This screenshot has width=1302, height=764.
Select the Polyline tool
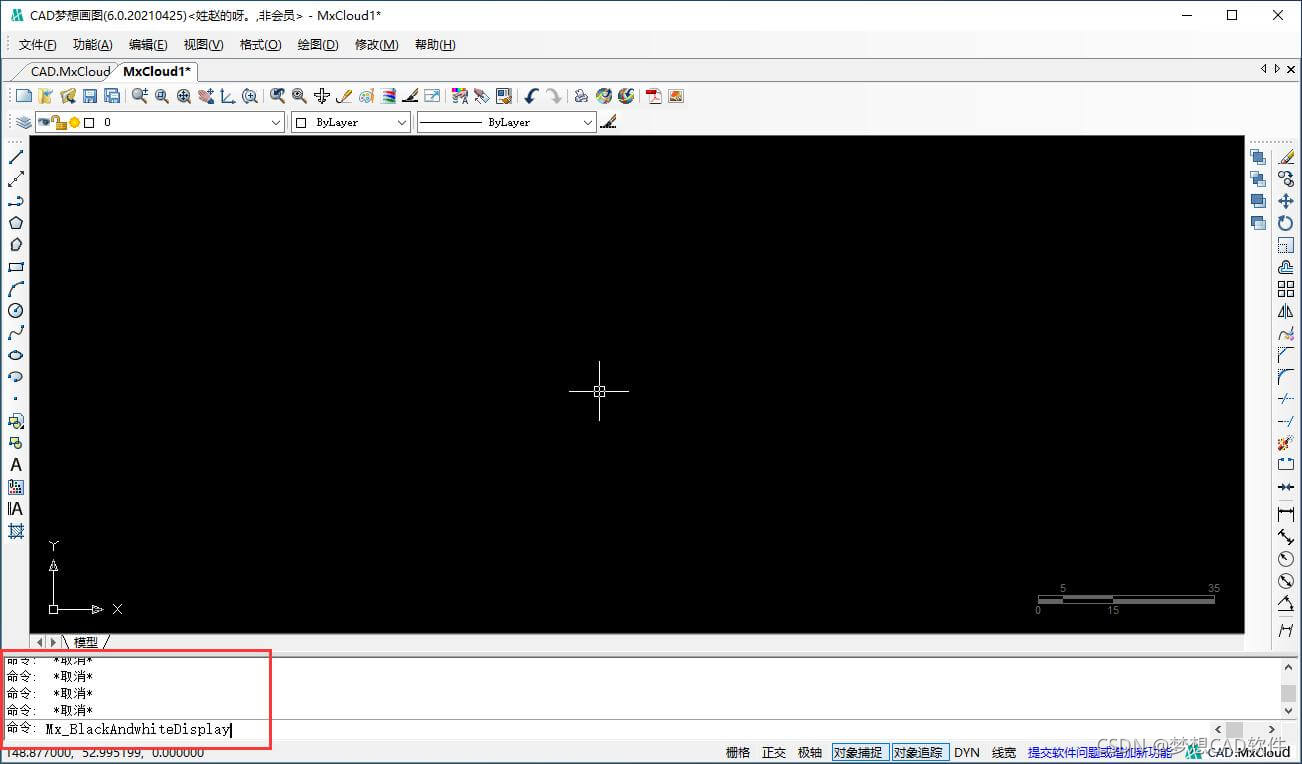coord(16,201)
